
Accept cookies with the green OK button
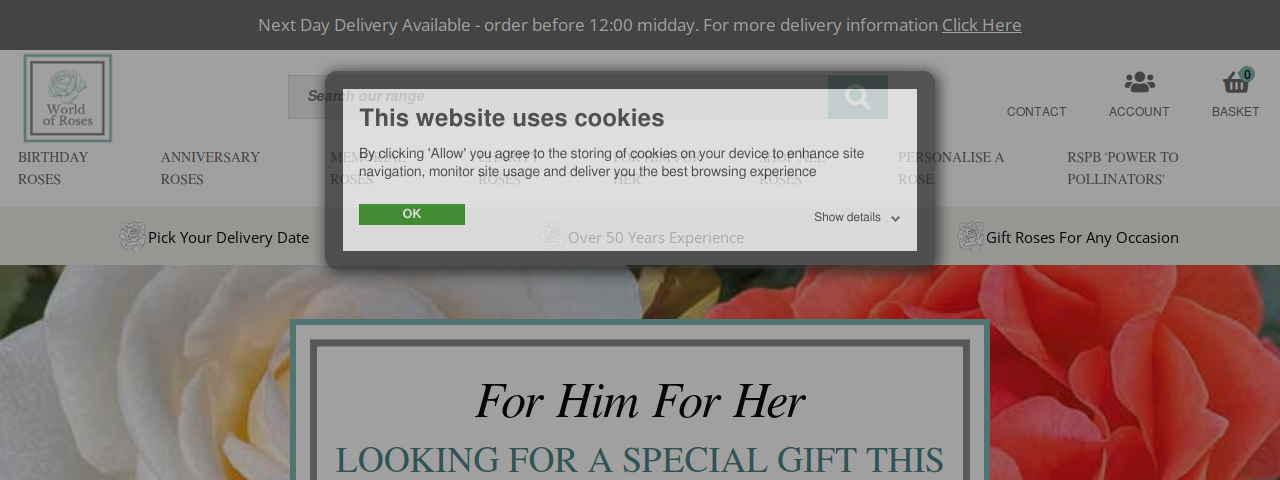click(412, 214)
